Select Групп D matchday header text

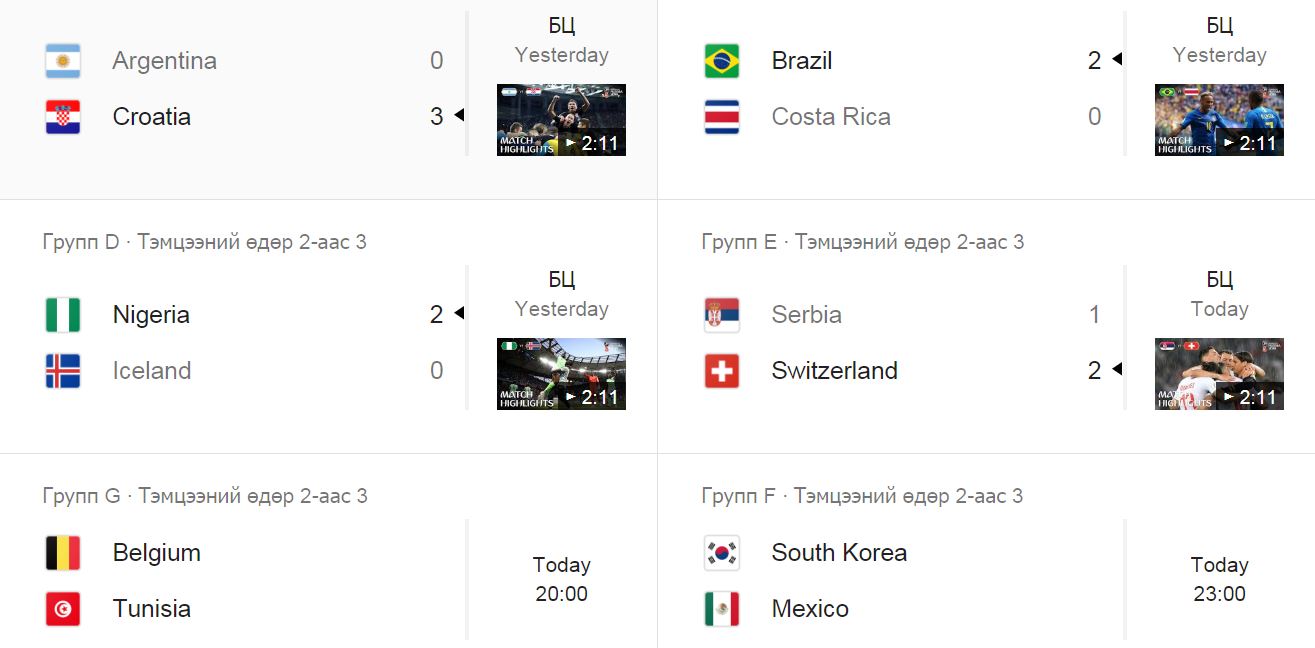click(205, 242)
